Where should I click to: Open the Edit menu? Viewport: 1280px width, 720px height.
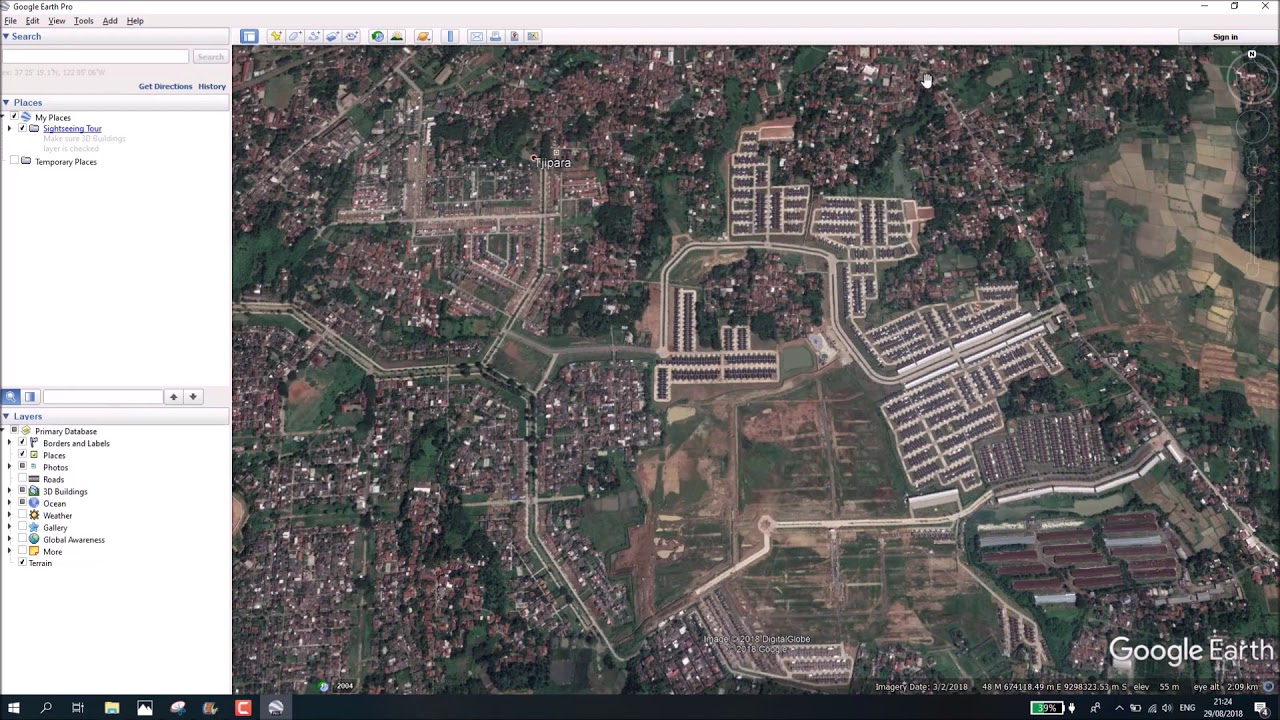(x=32, y=21)
